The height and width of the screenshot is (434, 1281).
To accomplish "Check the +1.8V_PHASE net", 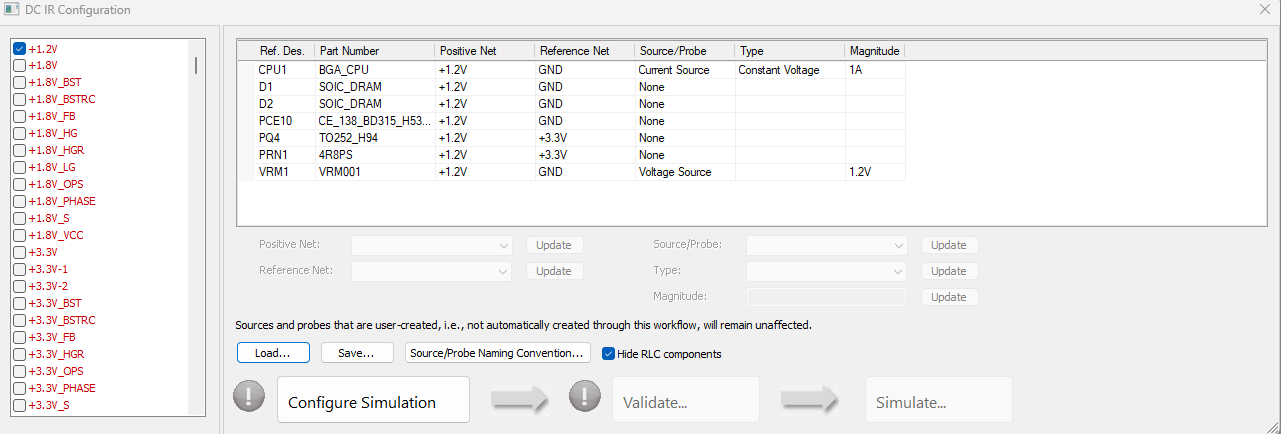I will (x=19, y=201).
